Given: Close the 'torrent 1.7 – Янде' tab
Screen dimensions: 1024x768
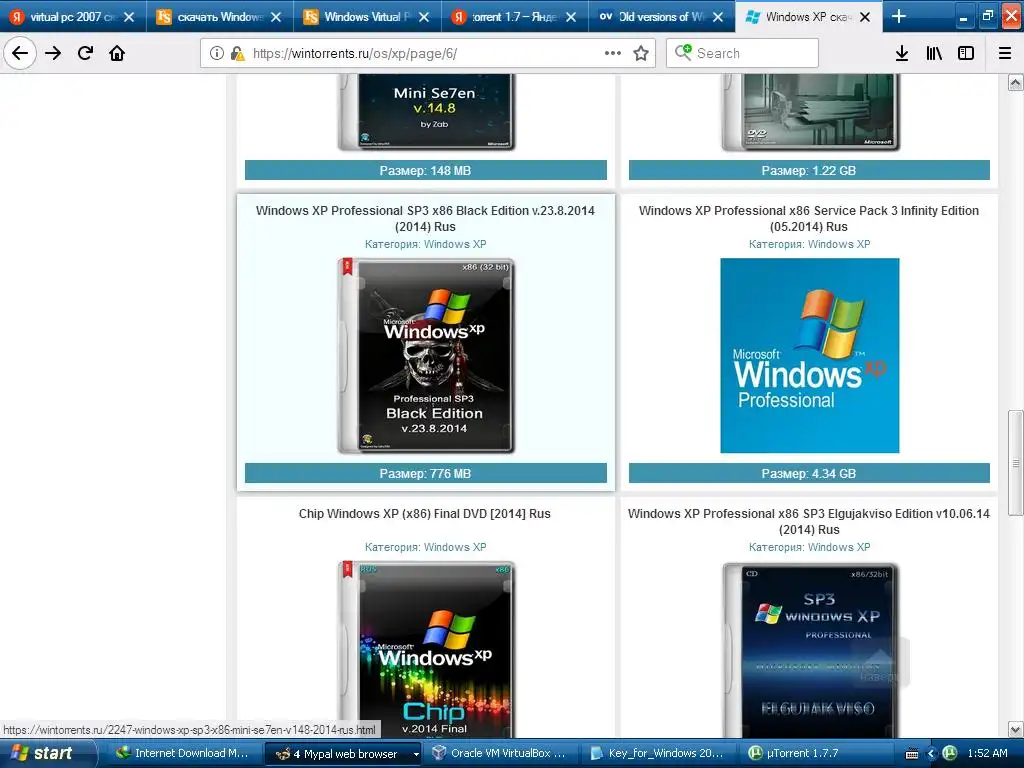Looking at the screenshot, I should tap(571, 17).
